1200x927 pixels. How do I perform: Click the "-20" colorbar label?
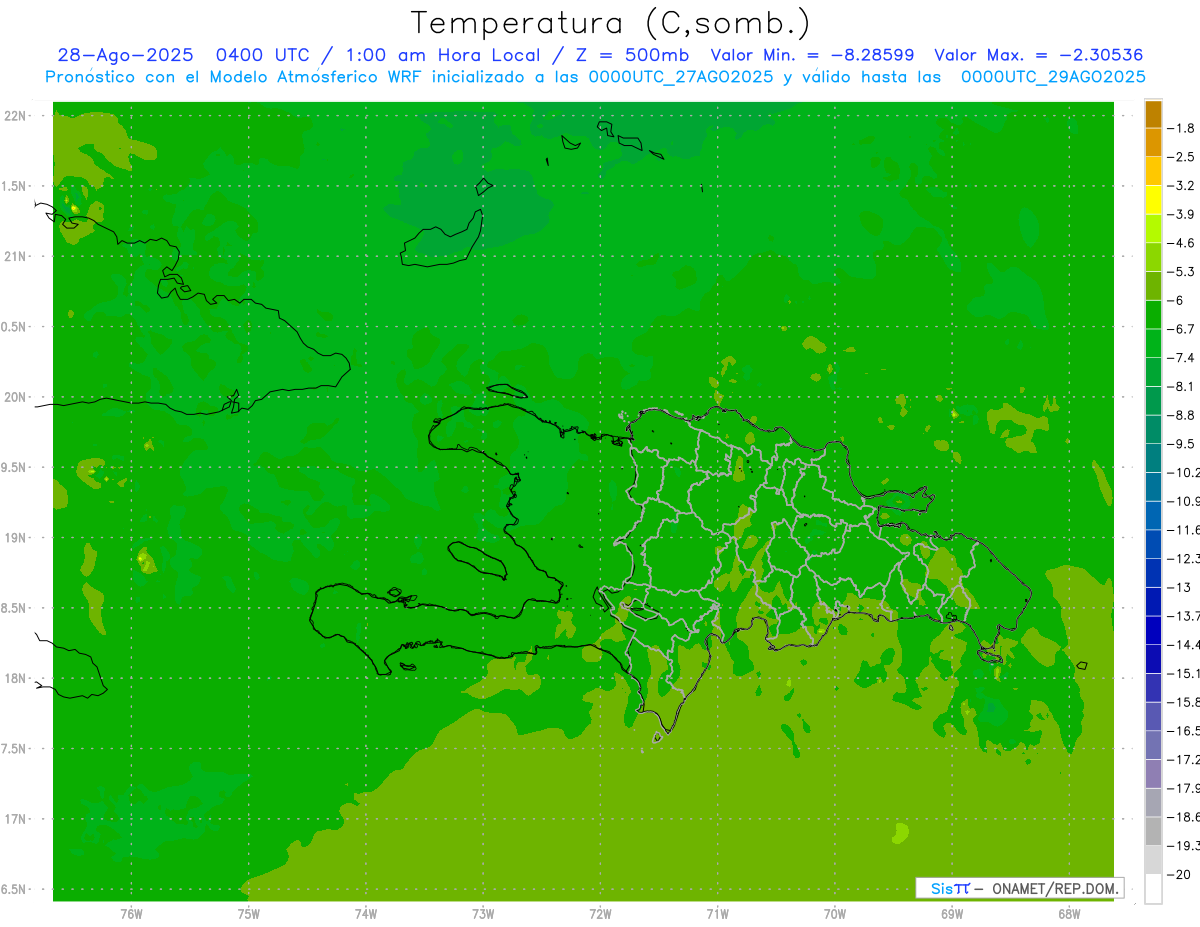pos(1179,874)
